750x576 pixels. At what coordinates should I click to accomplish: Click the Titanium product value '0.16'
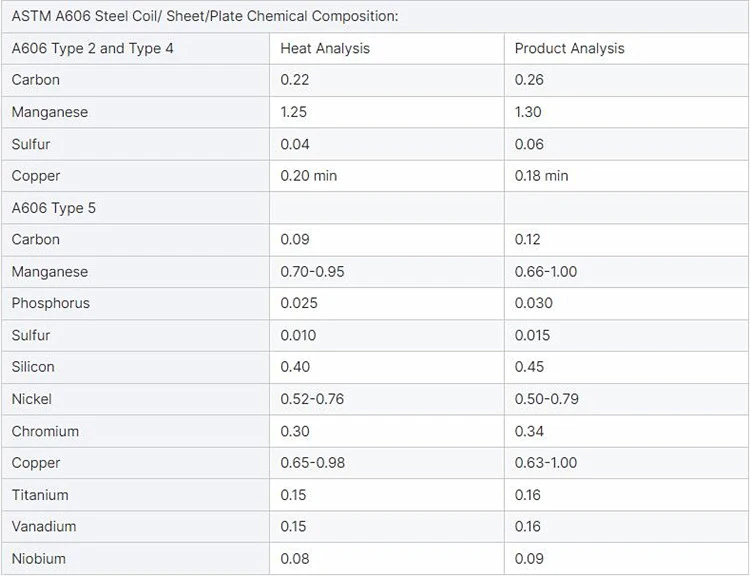[x=528, y=495]
